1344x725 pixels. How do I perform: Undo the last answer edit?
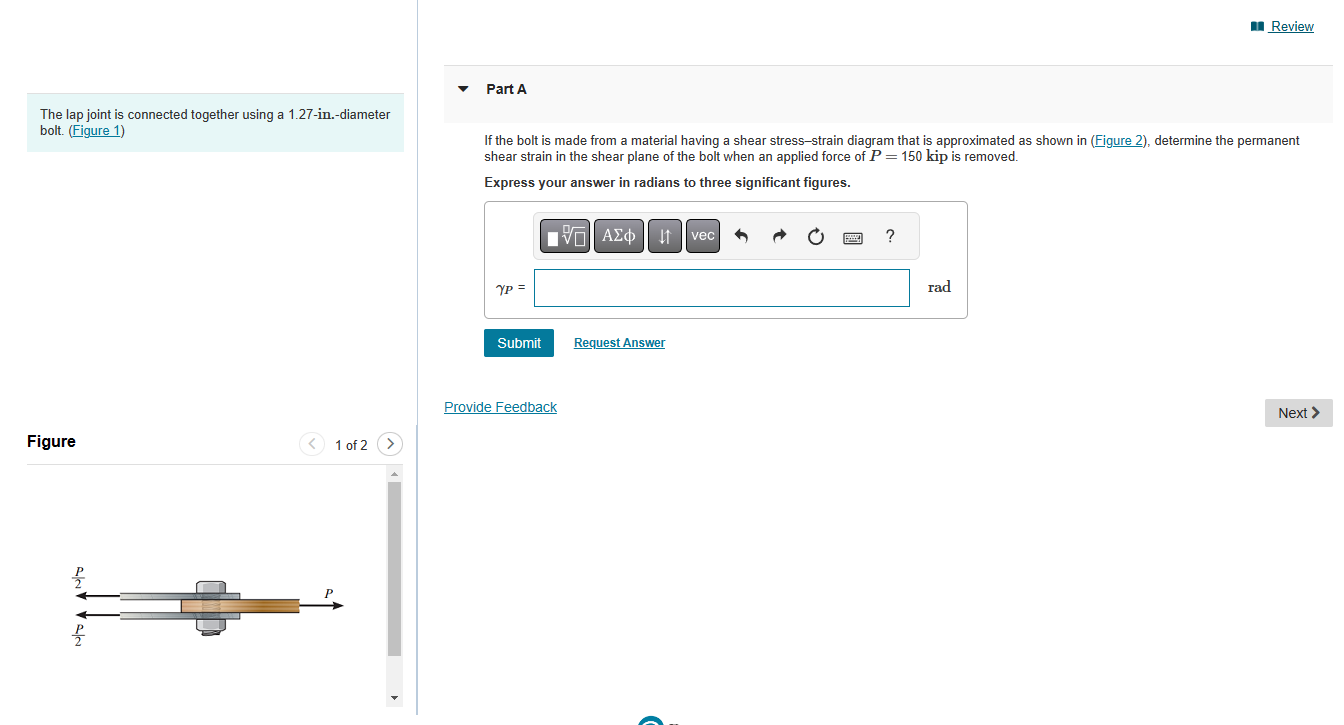pos(741,237)
